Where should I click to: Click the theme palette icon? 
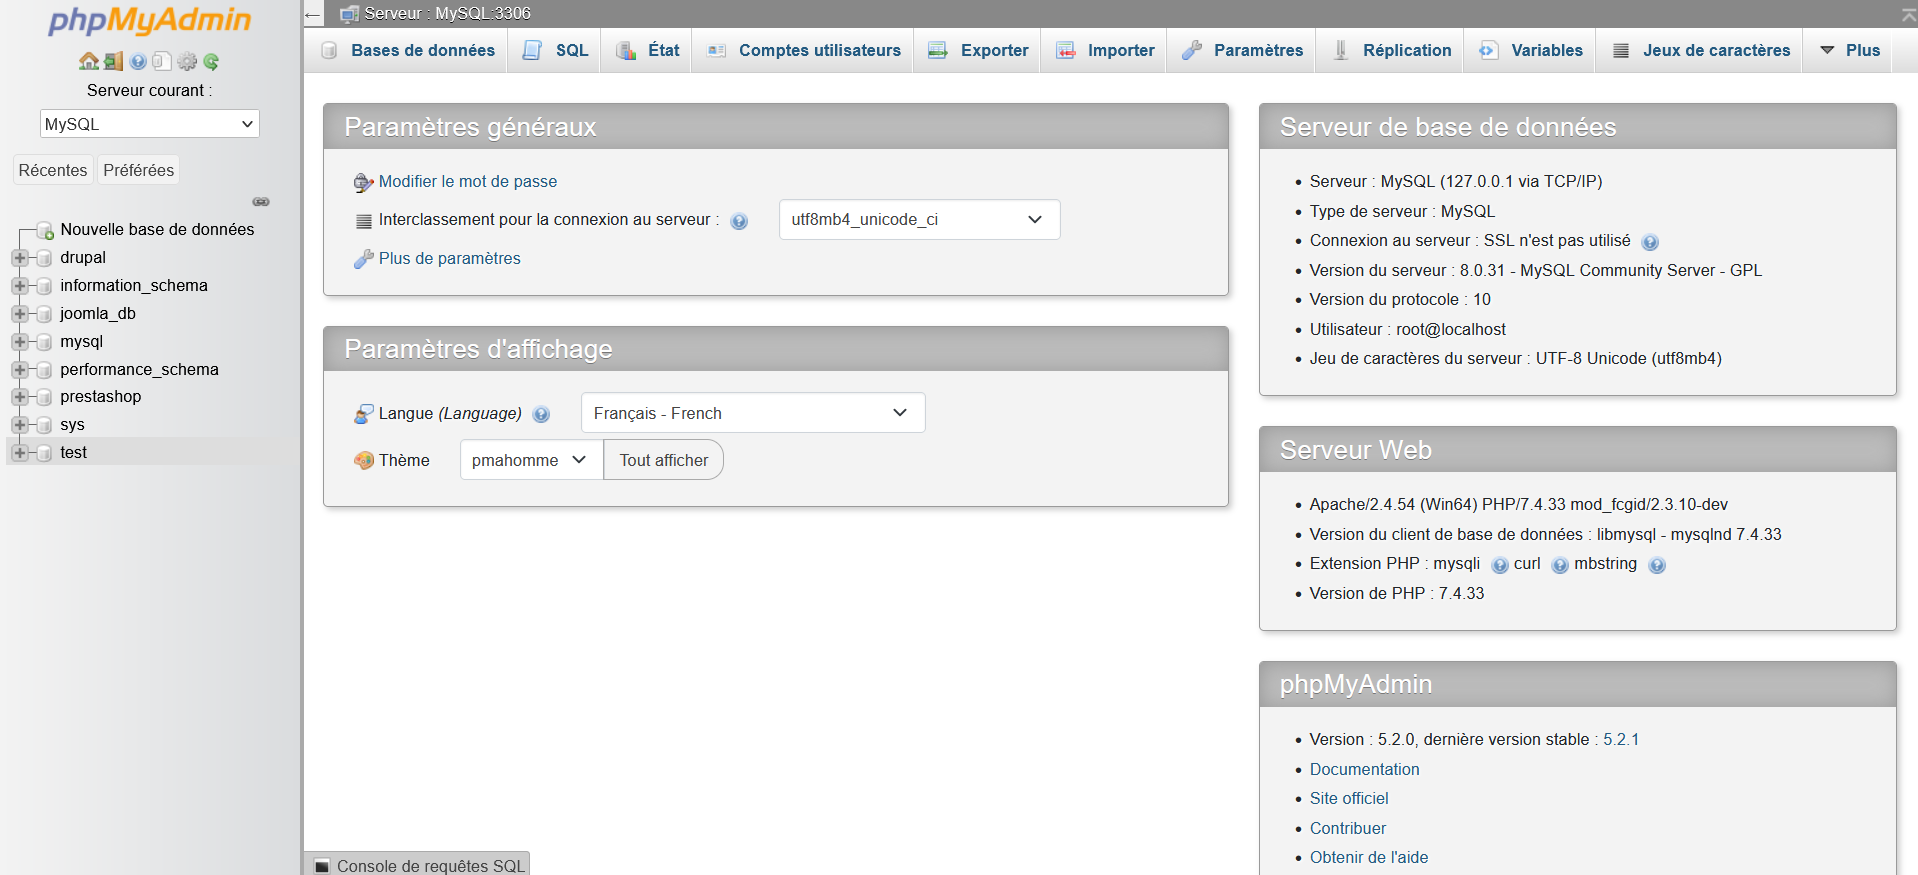tap(364, 461)
